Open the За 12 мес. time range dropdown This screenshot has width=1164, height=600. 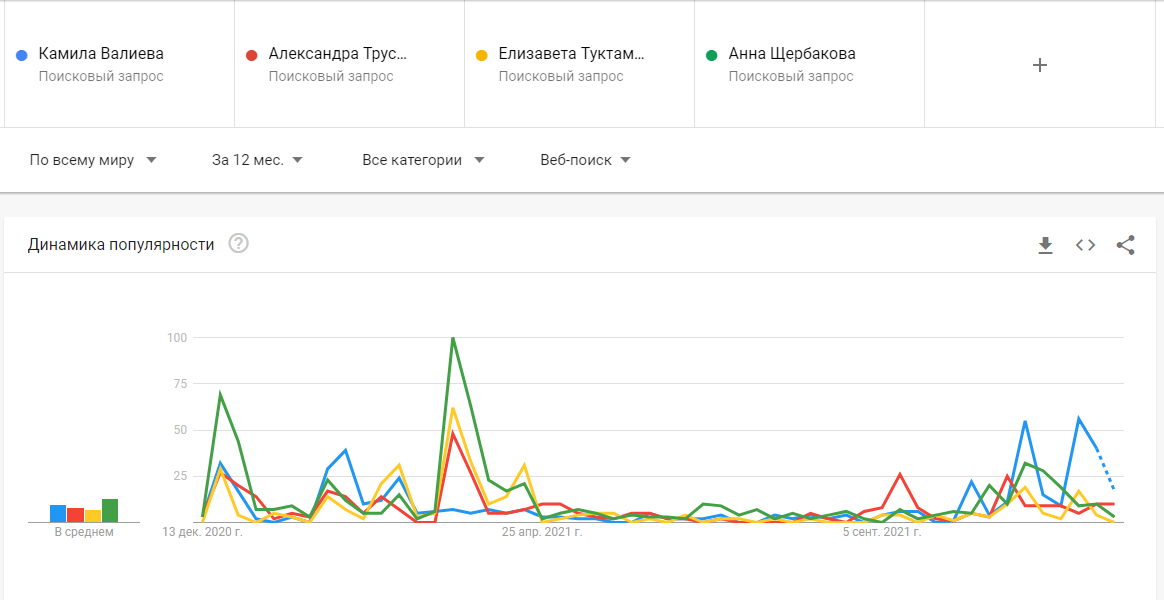(x=257, y=160)
